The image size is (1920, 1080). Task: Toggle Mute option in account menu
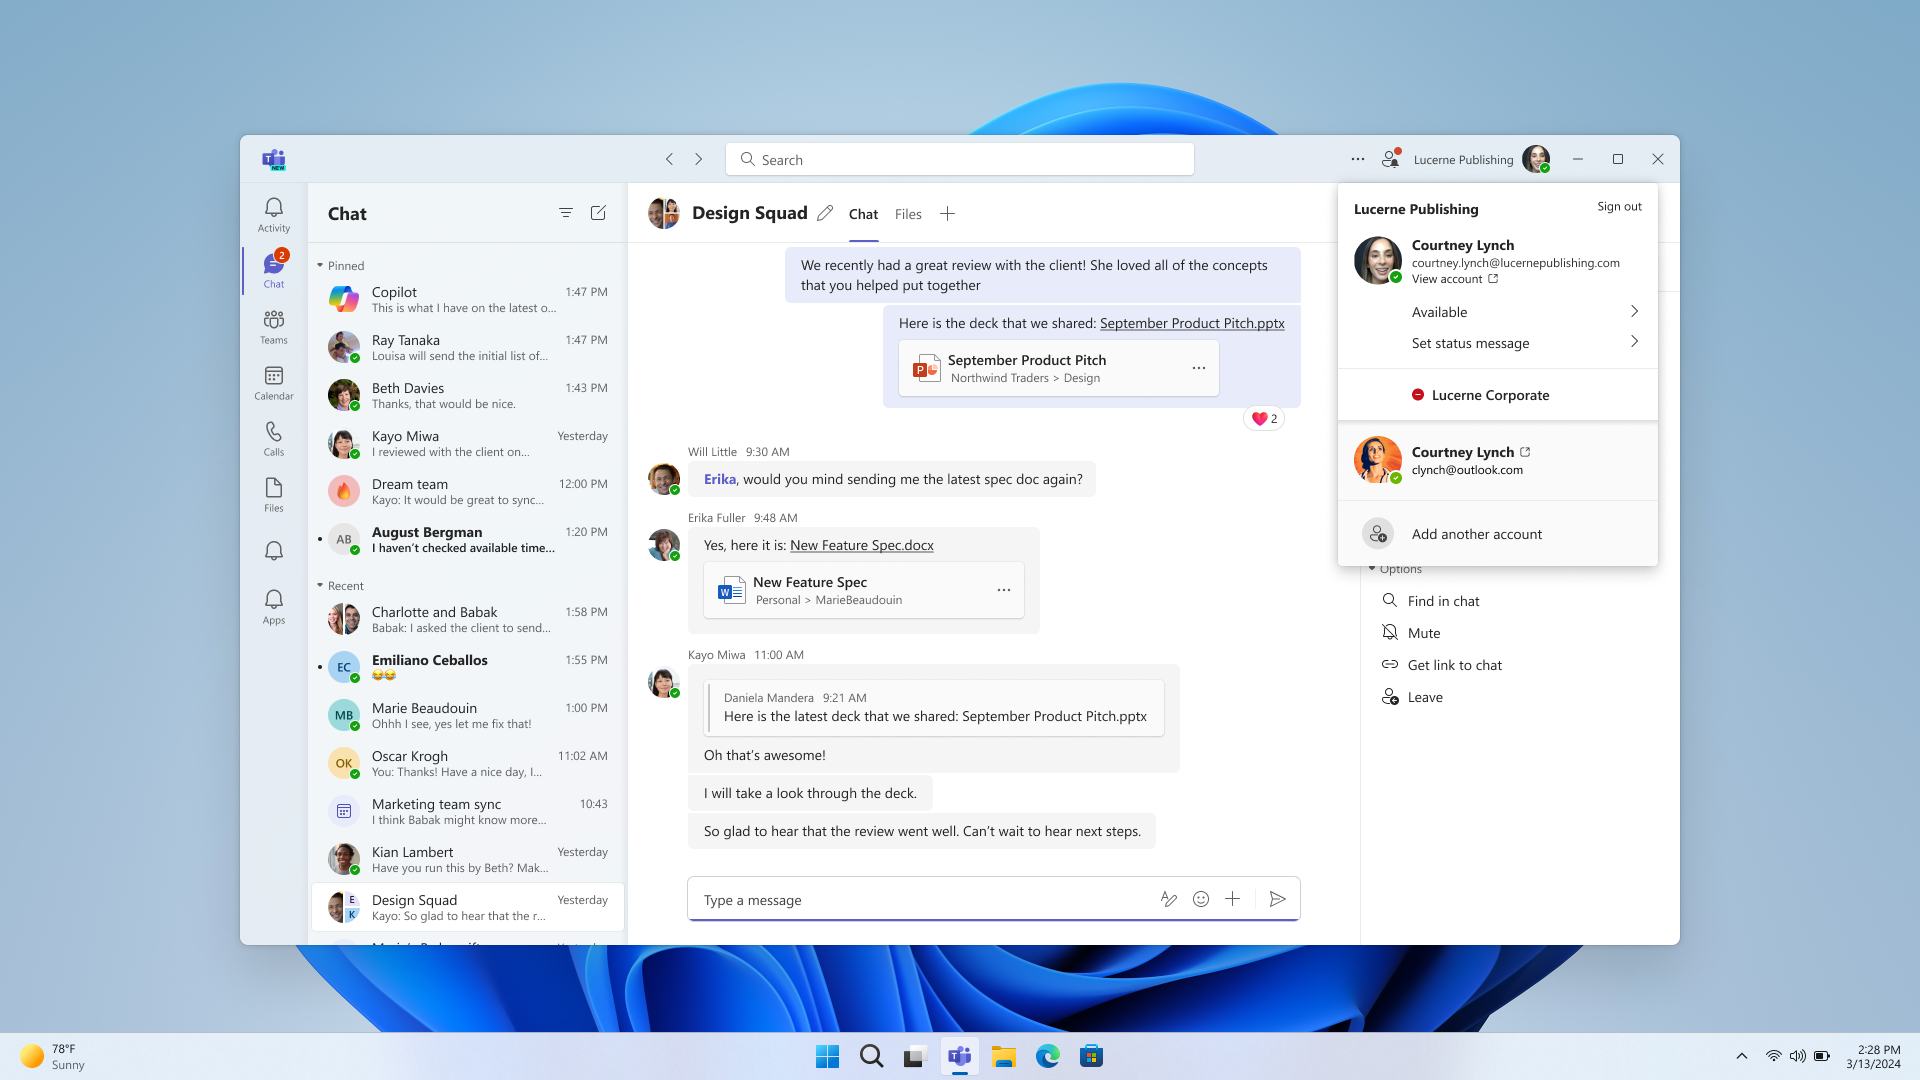pos(1423,632)
